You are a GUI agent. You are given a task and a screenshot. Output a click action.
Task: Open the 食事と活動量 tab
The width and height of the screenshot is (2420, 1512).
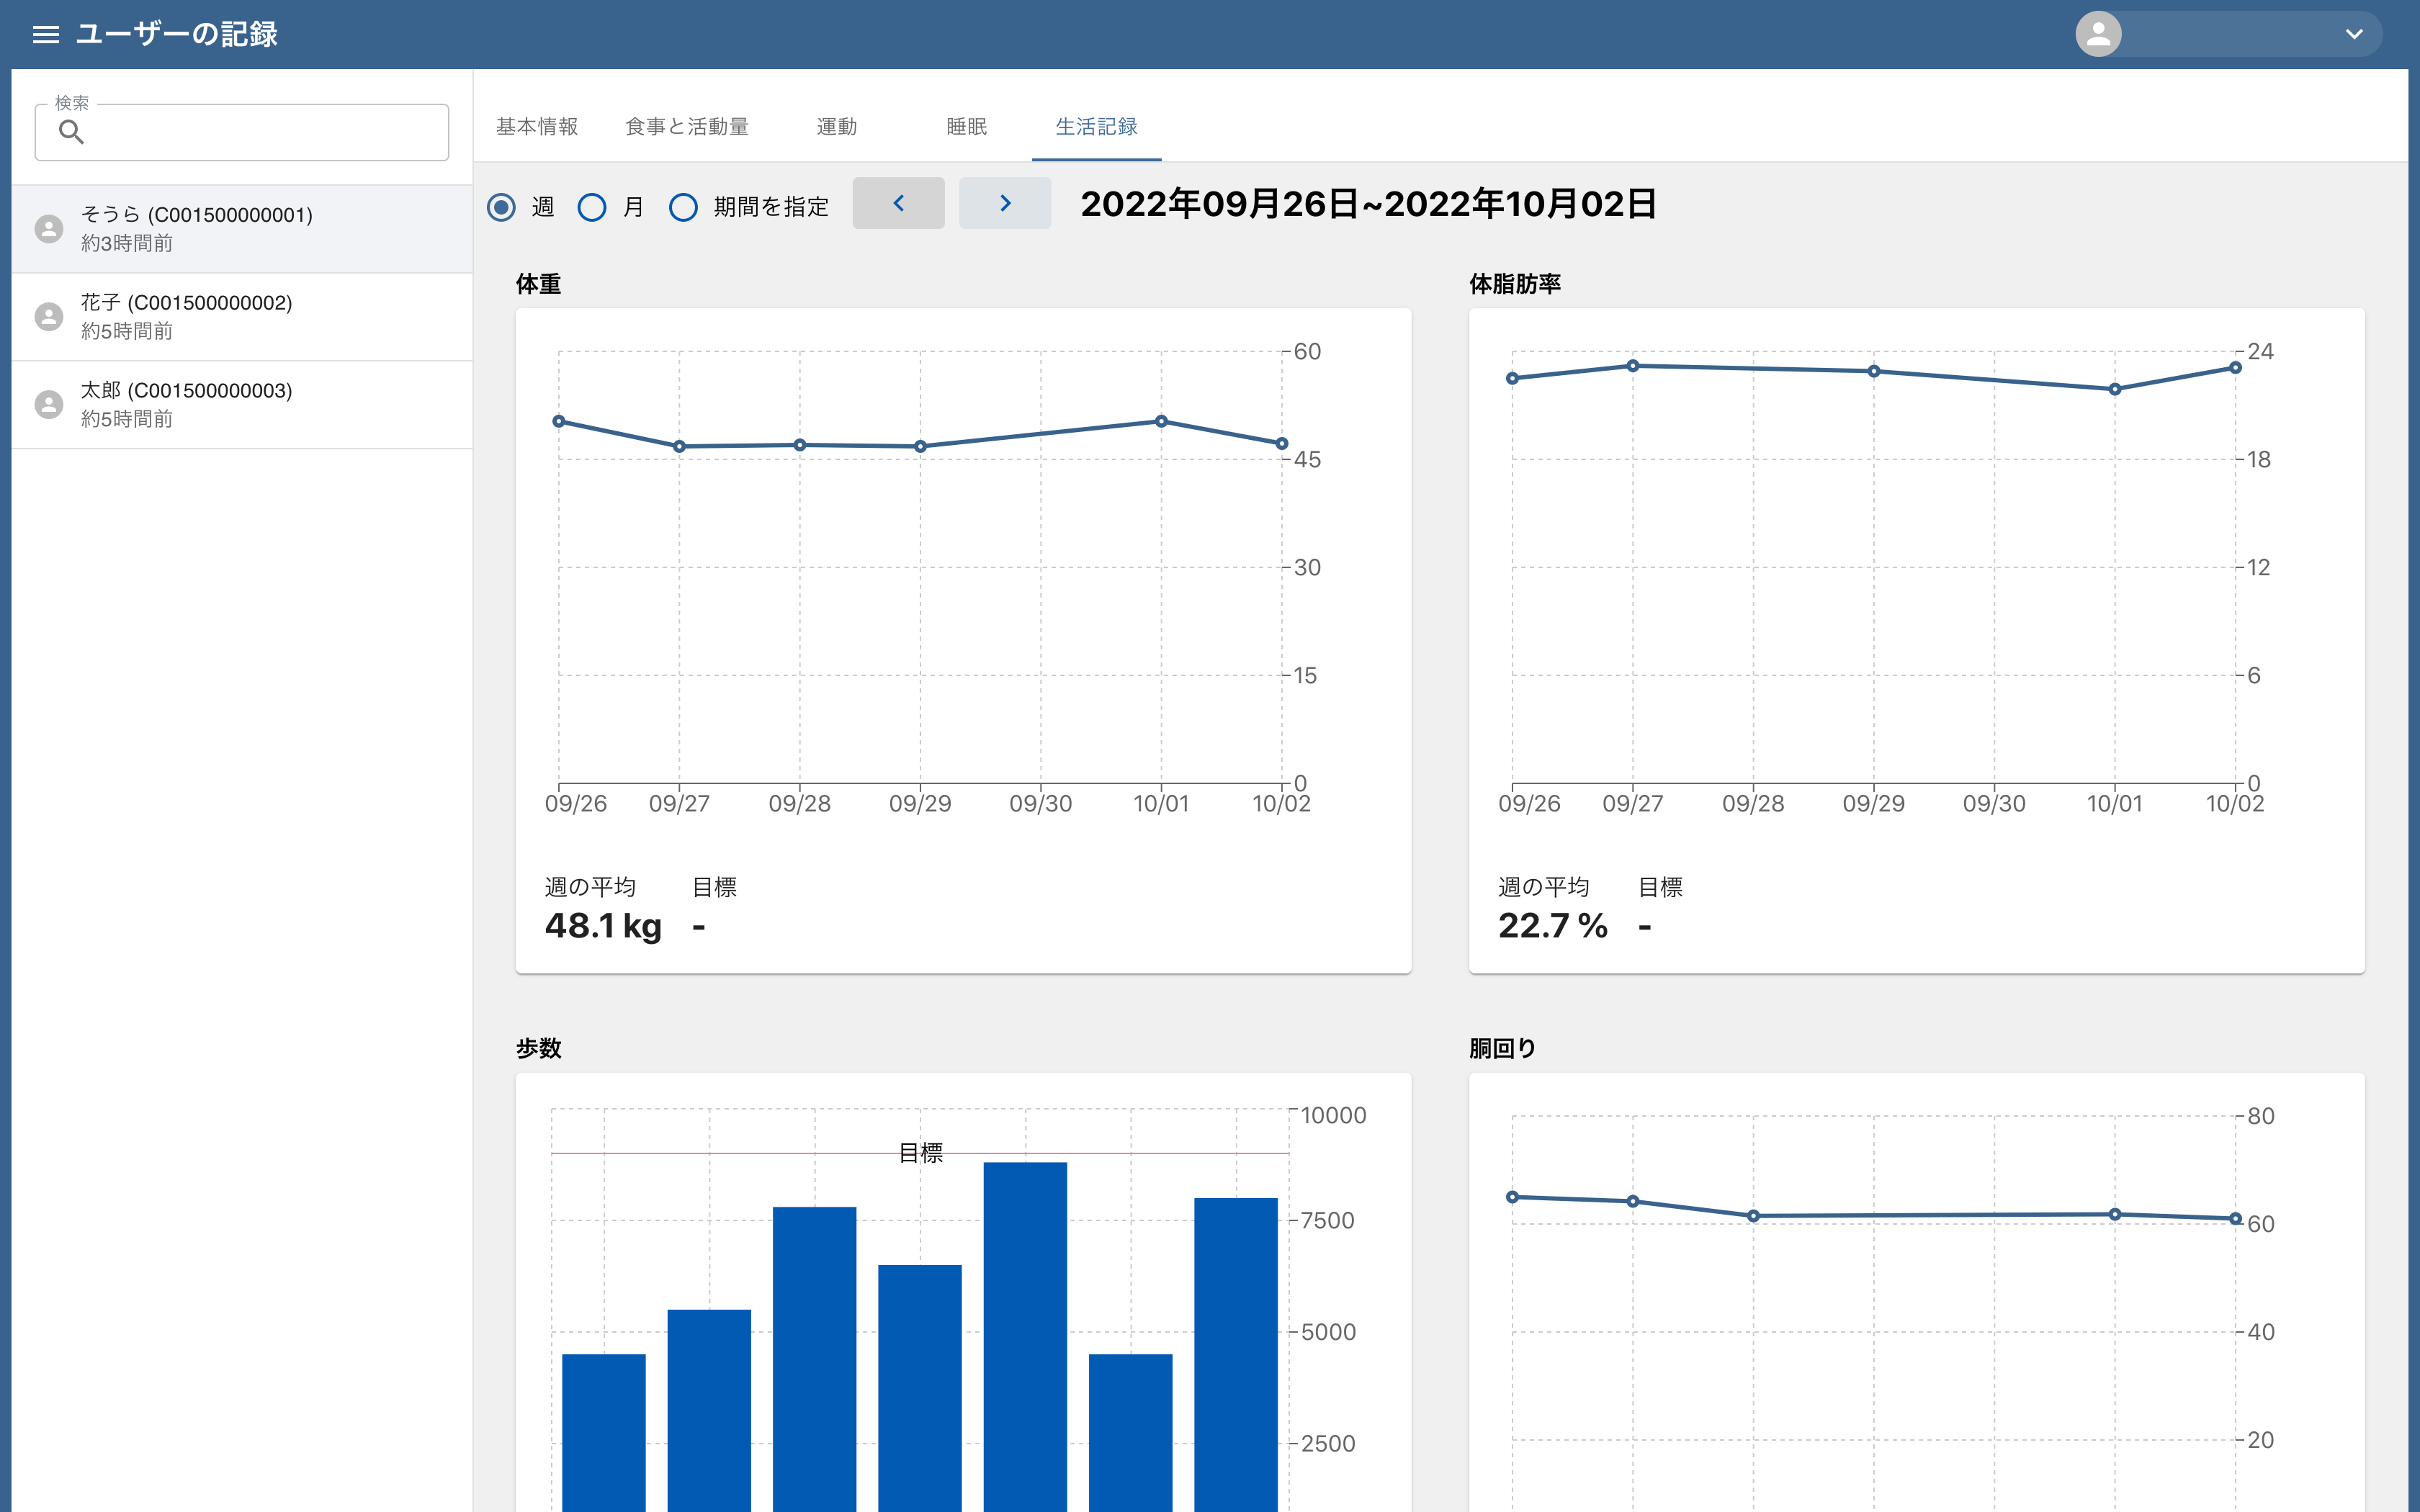tap(687, 127)
